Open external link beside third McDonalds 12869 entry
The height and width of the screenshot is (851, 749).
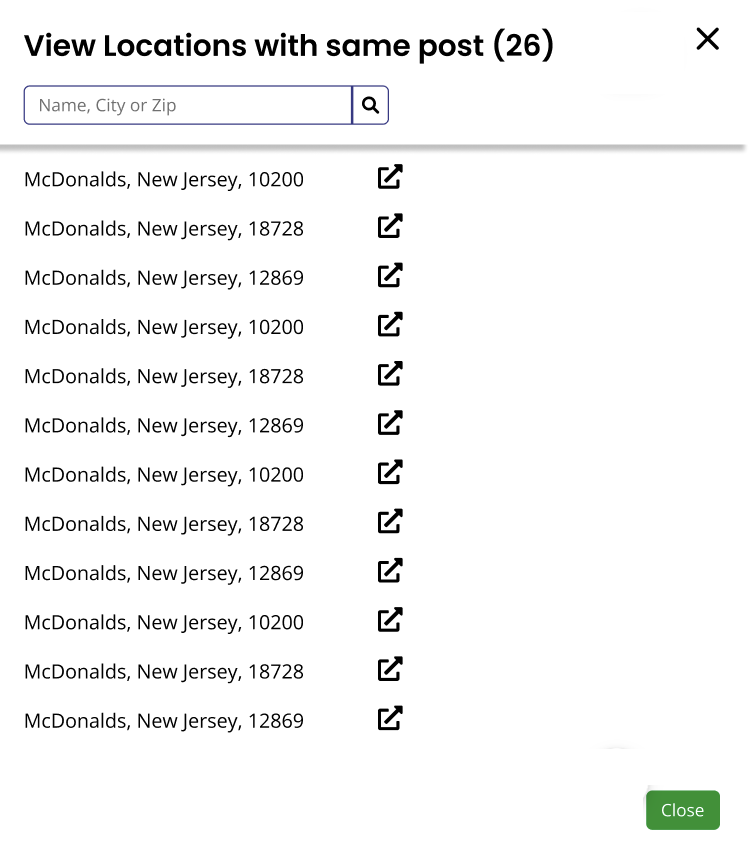(x=389, y=275)
